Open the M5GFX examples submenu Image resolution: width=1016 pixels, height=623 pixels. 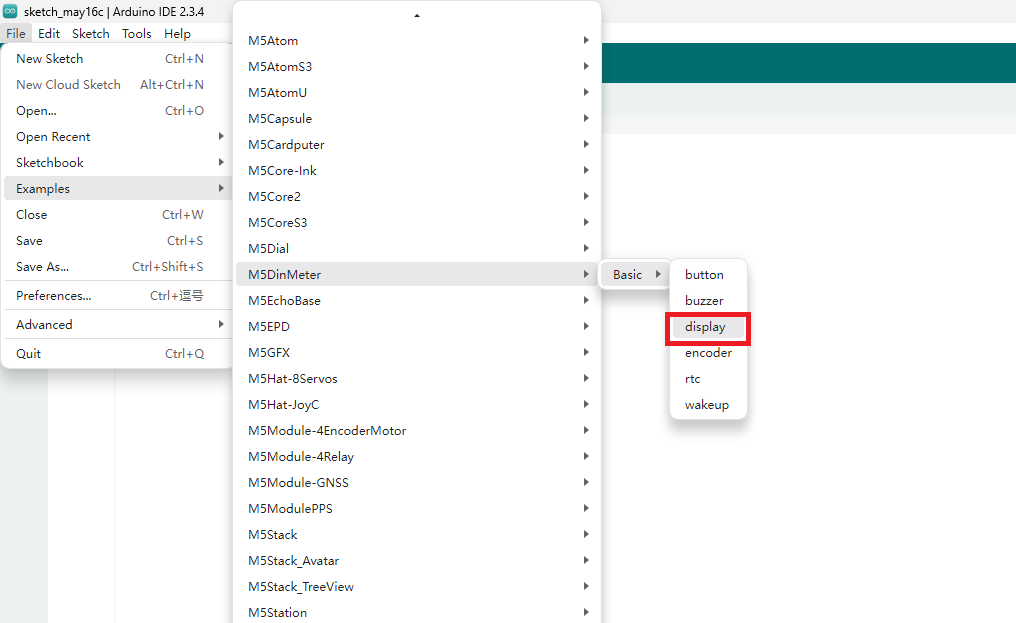[417, 352]
